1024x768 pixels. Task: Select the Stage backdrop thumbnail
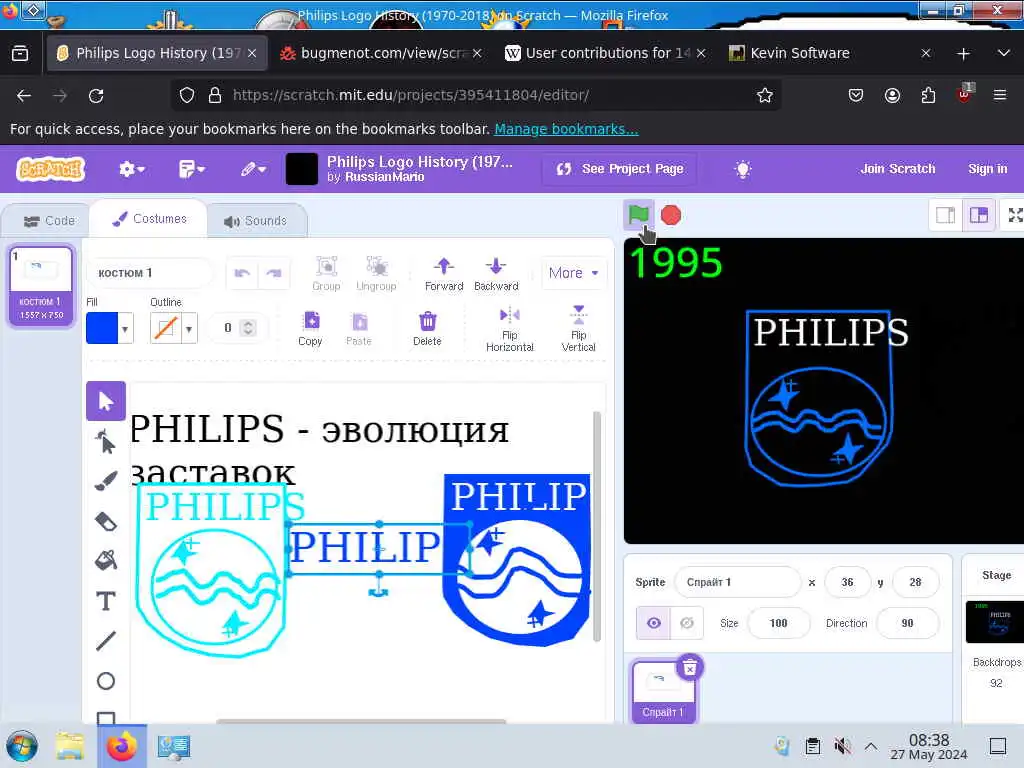(x=995, y=622)
